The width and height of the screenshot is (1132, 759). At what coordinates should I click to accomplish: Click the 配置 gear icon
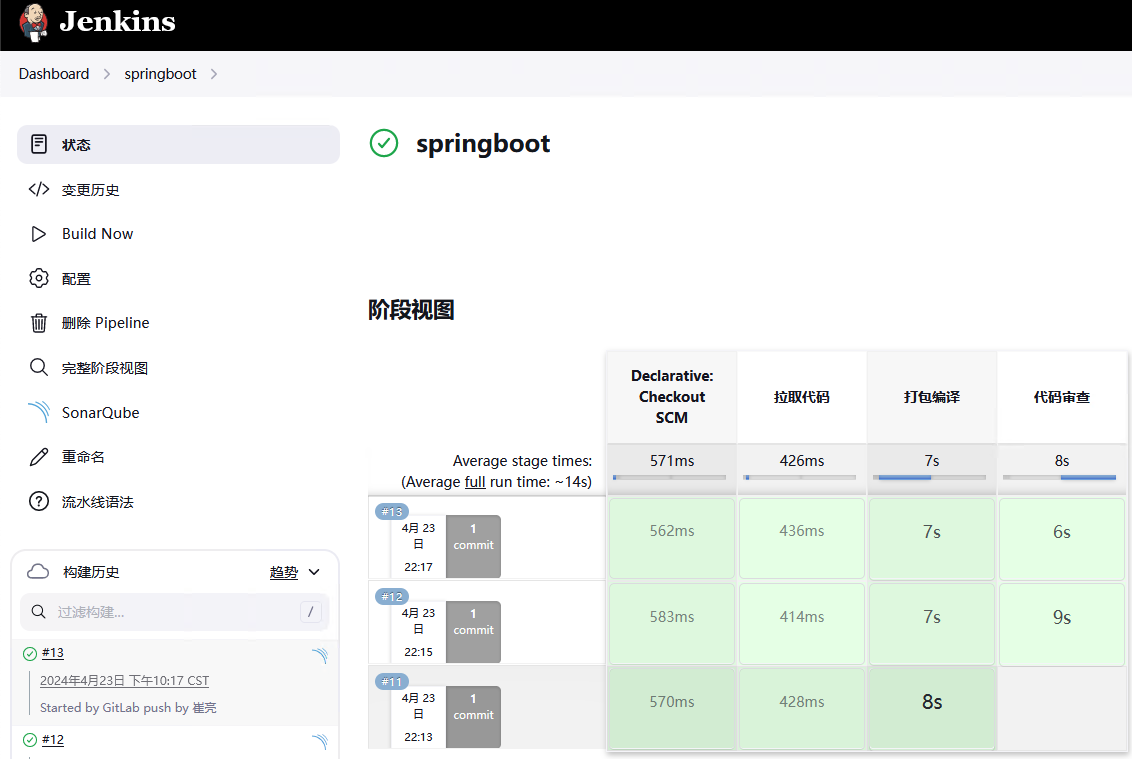click(x=39, y=278)
